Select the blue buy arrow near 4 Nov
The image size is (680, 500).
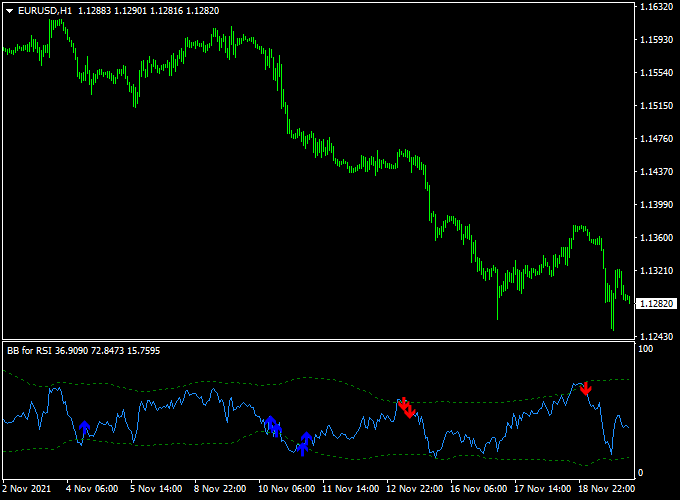click(84, 427)
